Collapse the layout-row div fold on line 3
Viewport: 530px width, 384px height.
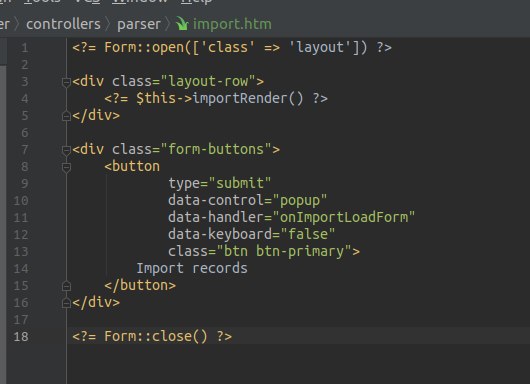[66, 82]
